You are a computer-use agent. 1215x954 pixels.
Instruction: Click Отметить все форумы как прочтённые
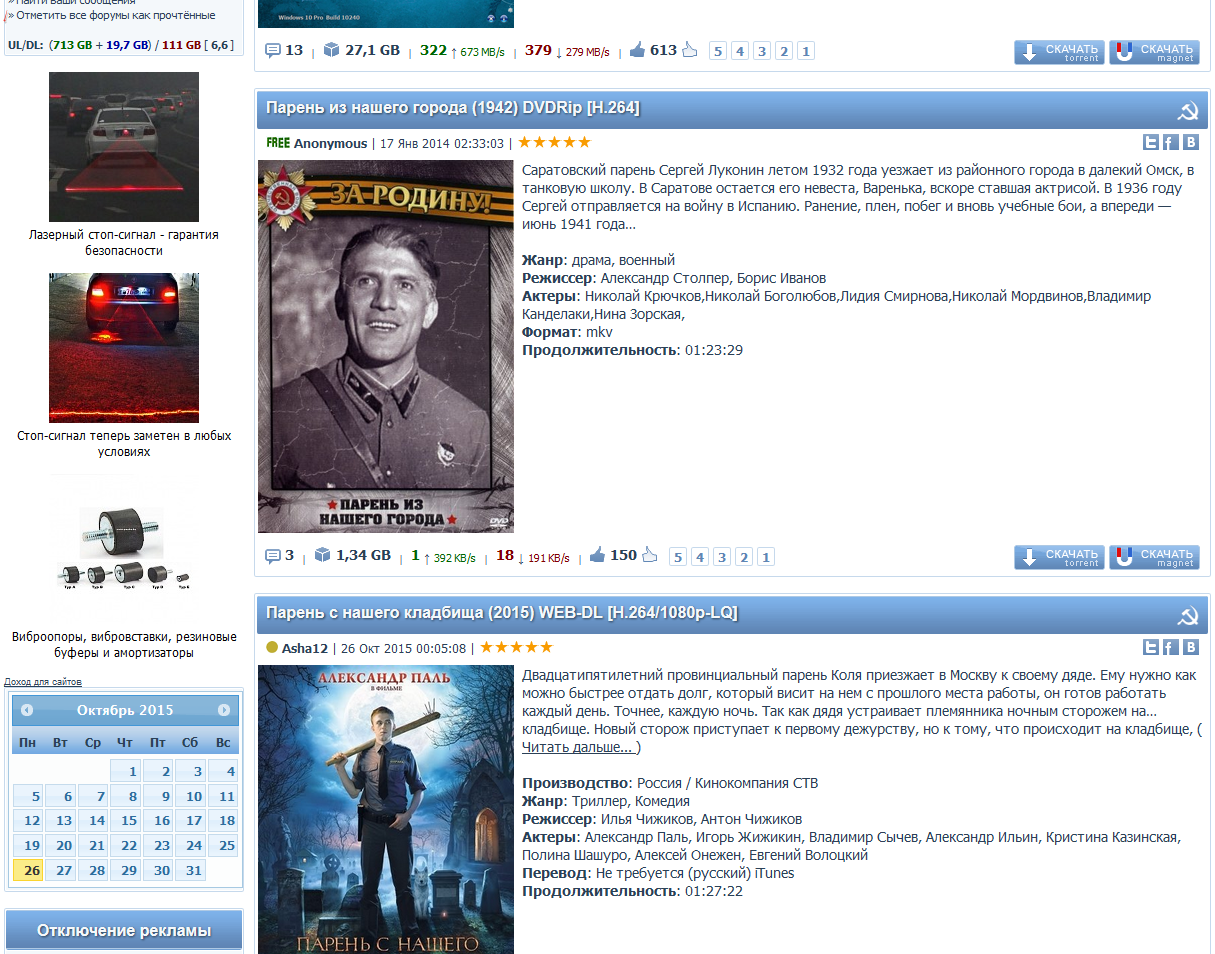115,15
